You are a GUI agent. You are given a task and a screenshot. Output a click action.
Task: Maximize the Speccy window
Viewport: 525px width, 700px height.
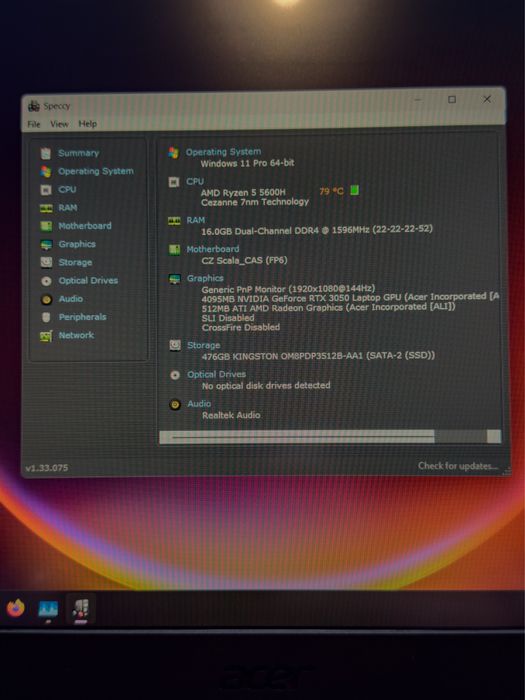click(452, 99)
